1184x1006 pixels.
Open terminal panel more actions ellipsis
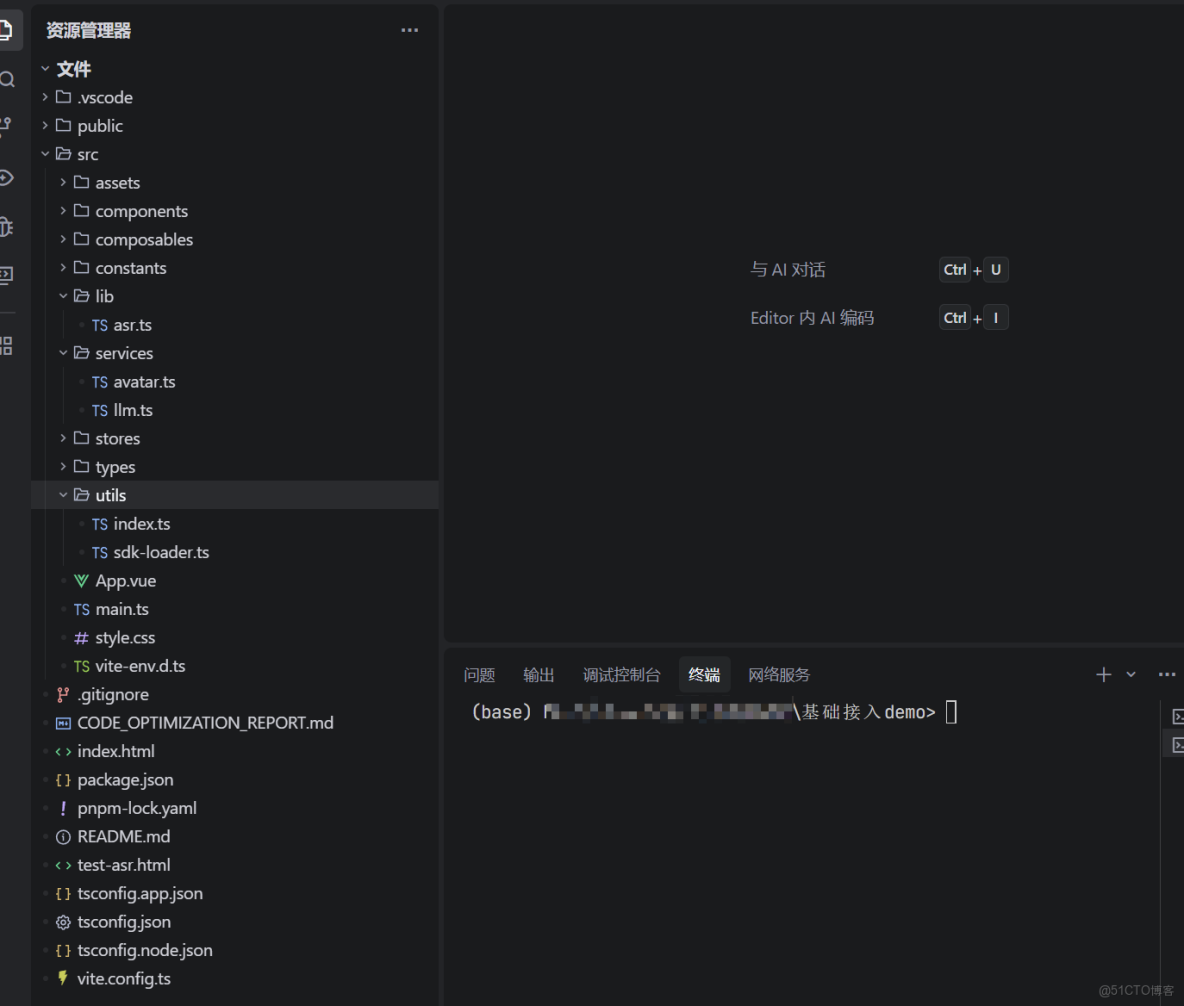point(1167,674)
